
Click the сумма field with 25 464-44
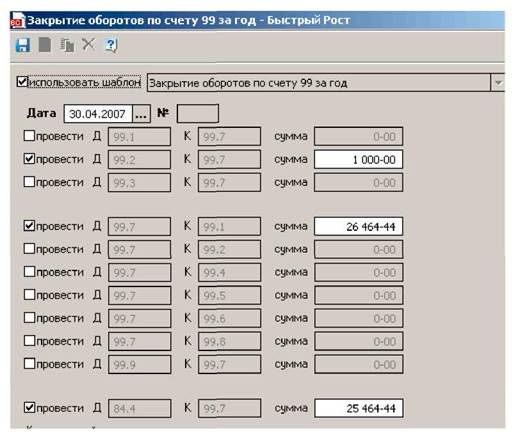[x=359, y=408]
